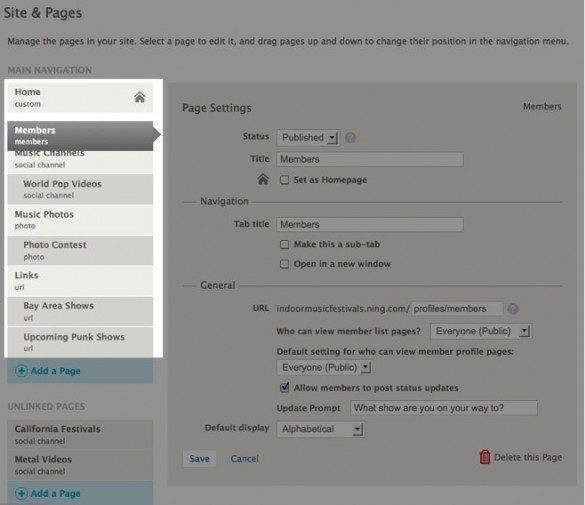Click plus icon under Main Navigation list

pos(21,371)
